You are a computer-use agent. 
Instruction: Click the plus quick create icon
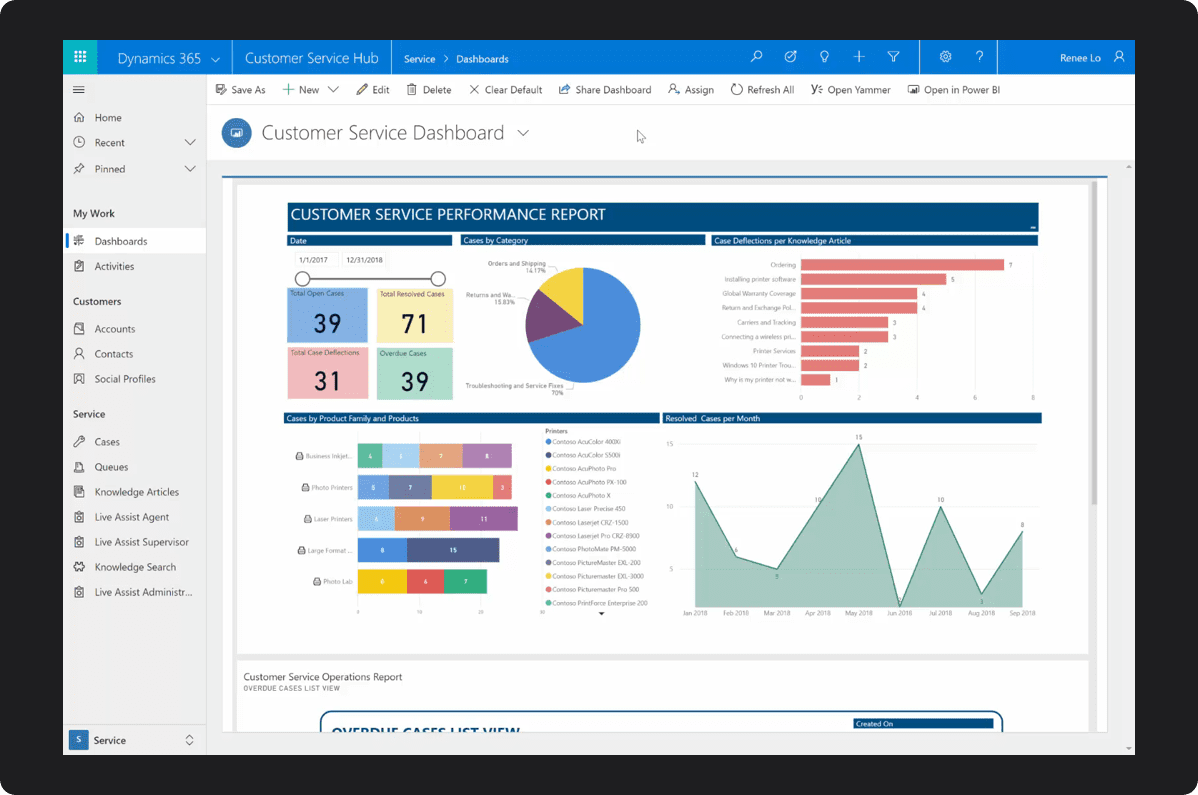click(x=859, y=57)
